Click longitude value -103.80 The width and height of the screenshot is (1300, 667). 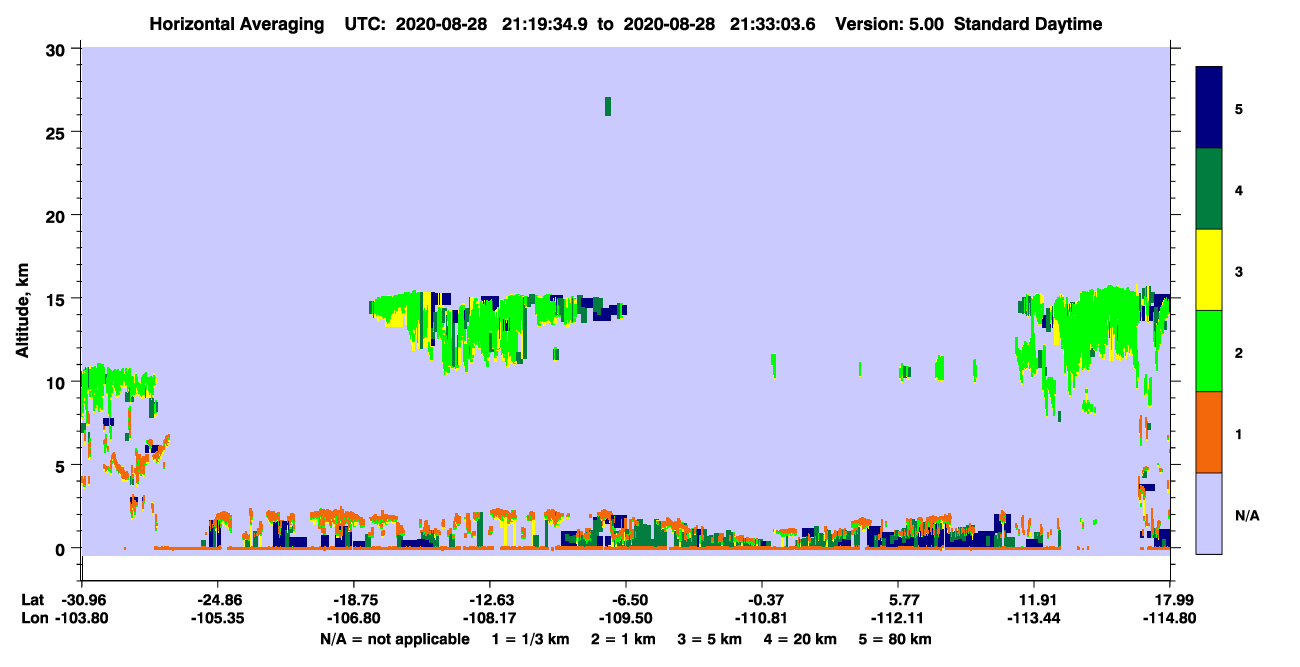coord(82,618)
